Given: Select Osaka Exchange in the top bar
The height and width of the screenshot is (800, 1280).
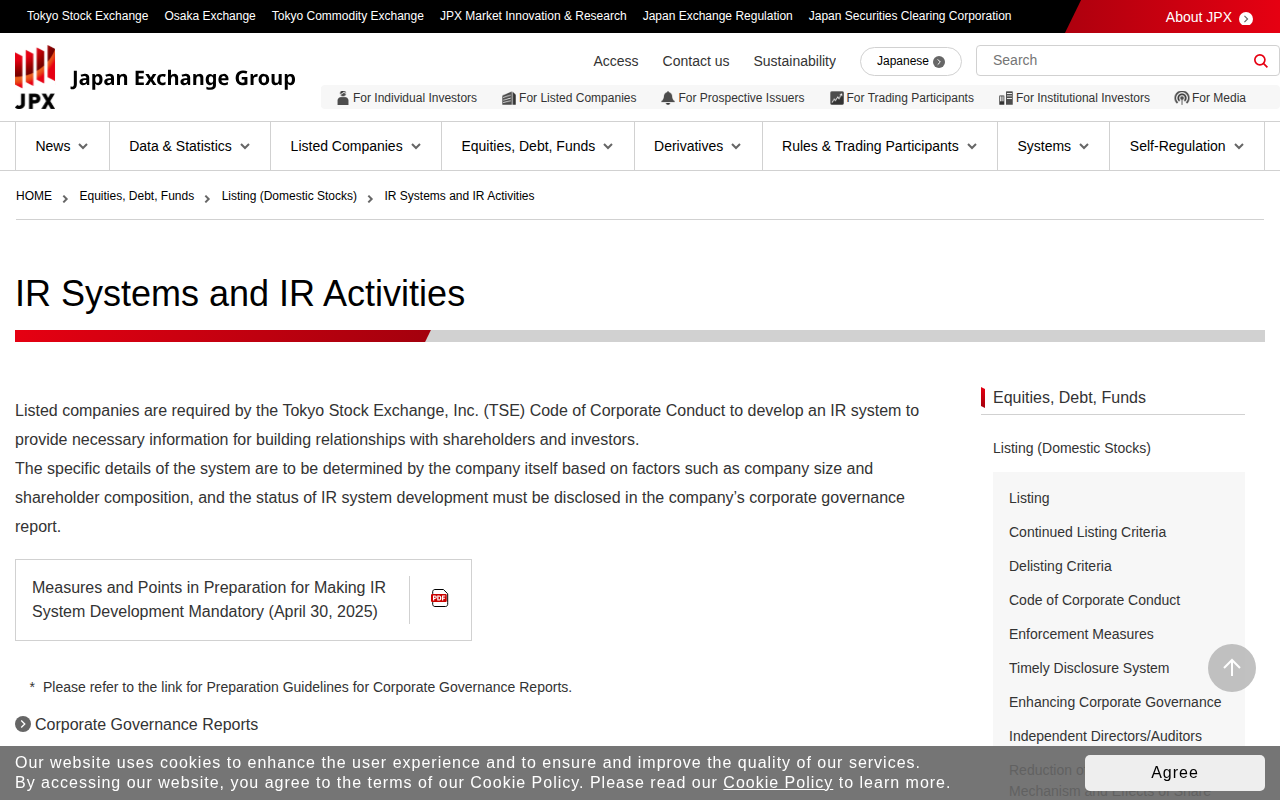Looking at the screenshot, I should [210, 16].
